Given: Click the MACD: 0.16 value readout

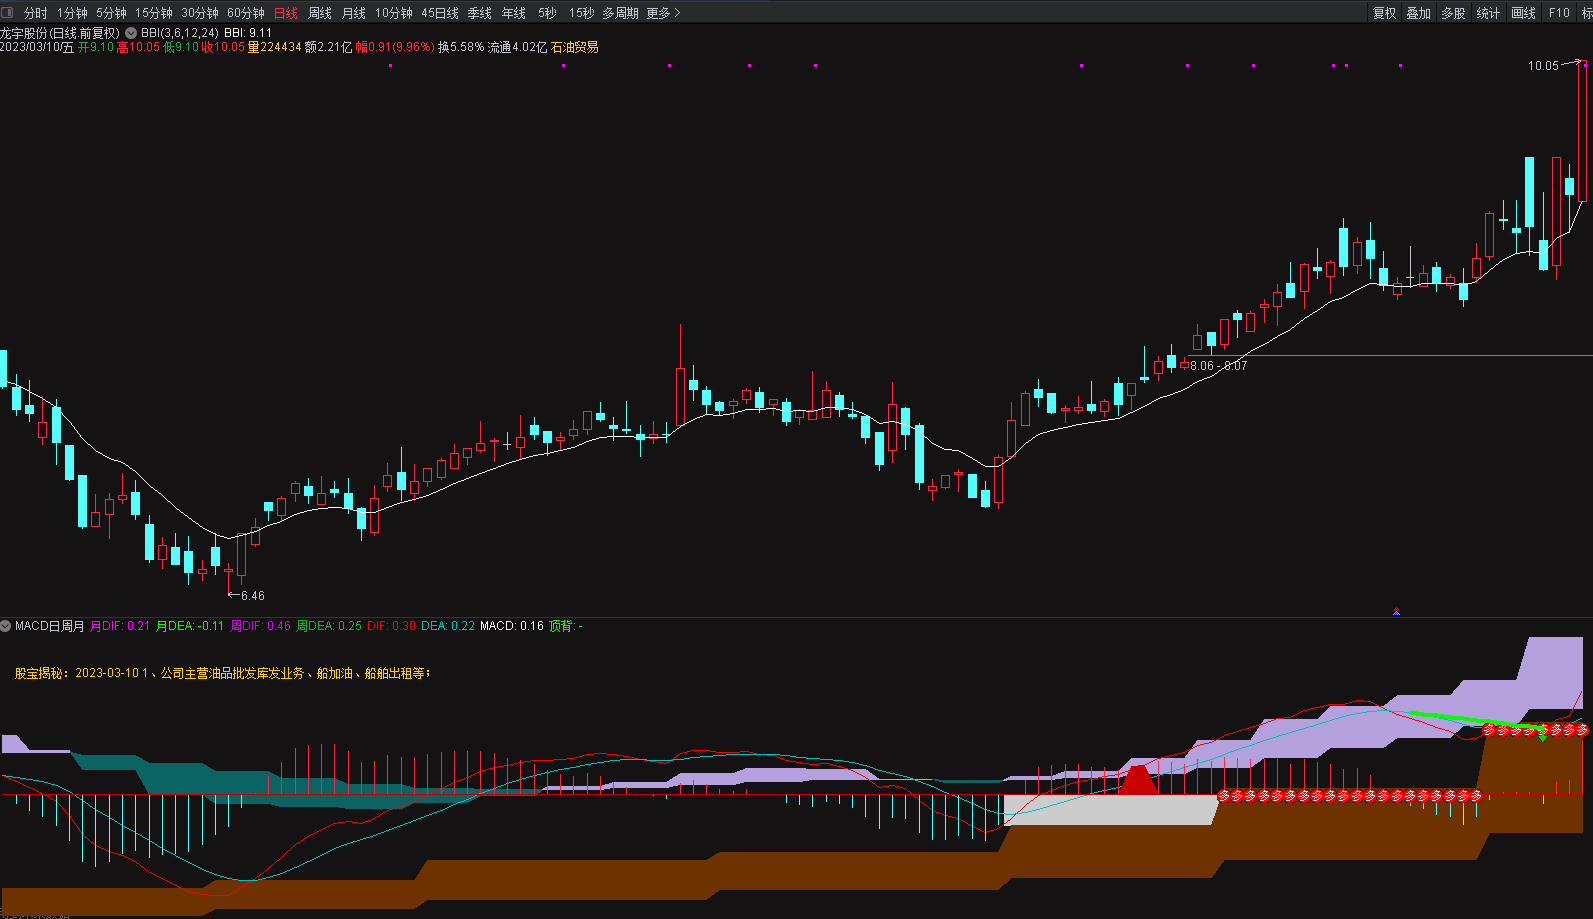Looking at the screenshot, I should (512, 626).
